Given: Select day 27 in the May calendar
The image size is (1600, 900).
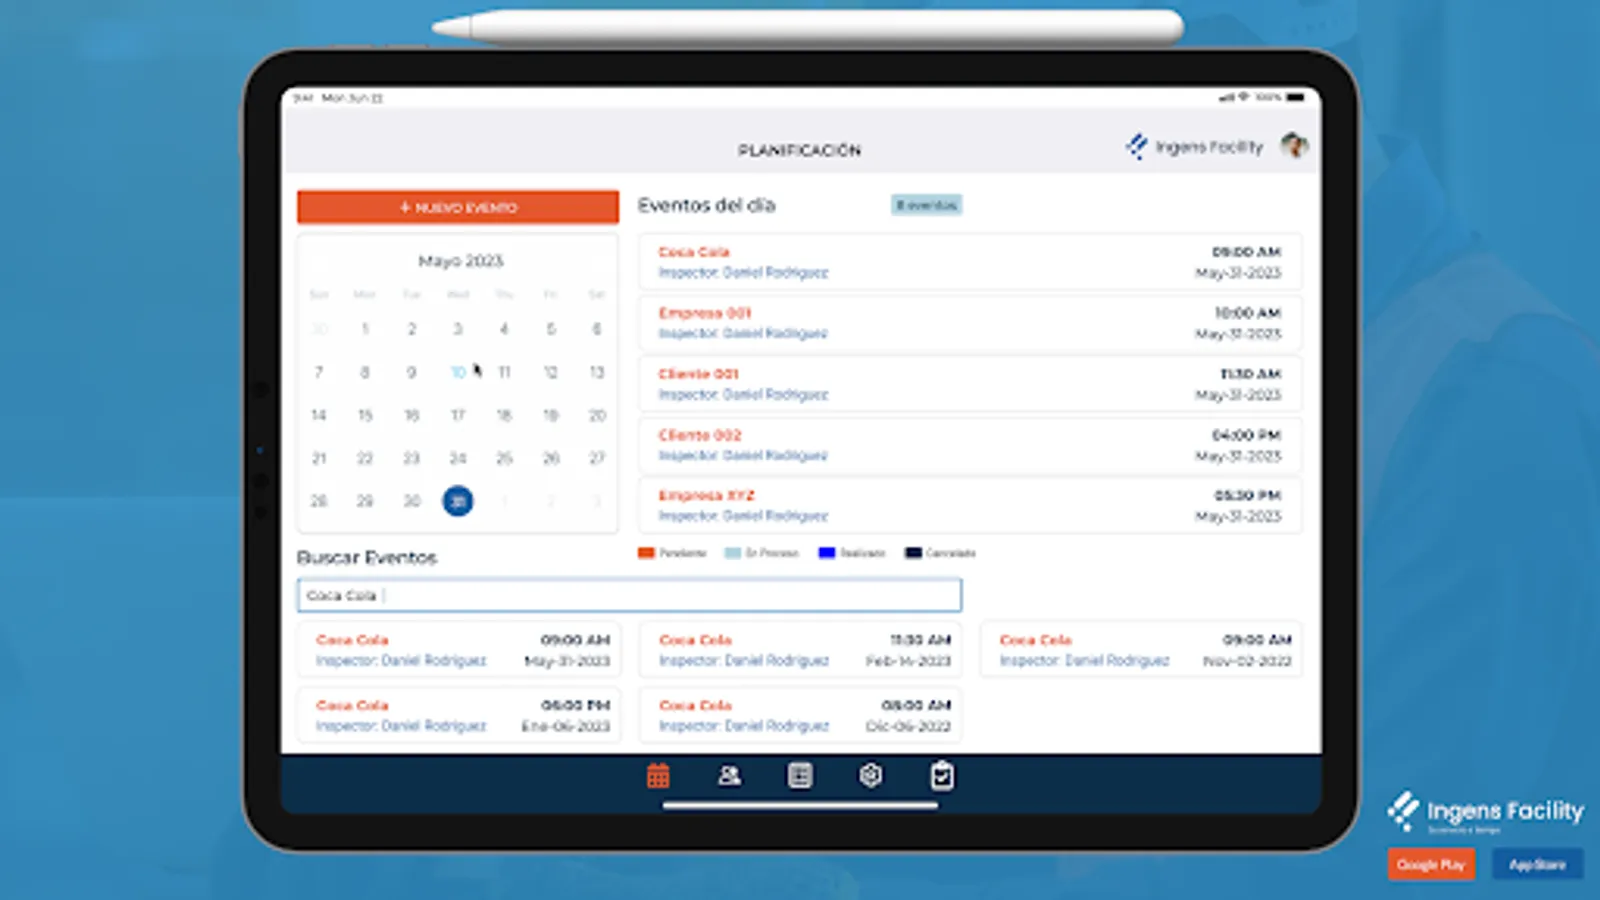Looking at the screenshot, I should point(597,458).
